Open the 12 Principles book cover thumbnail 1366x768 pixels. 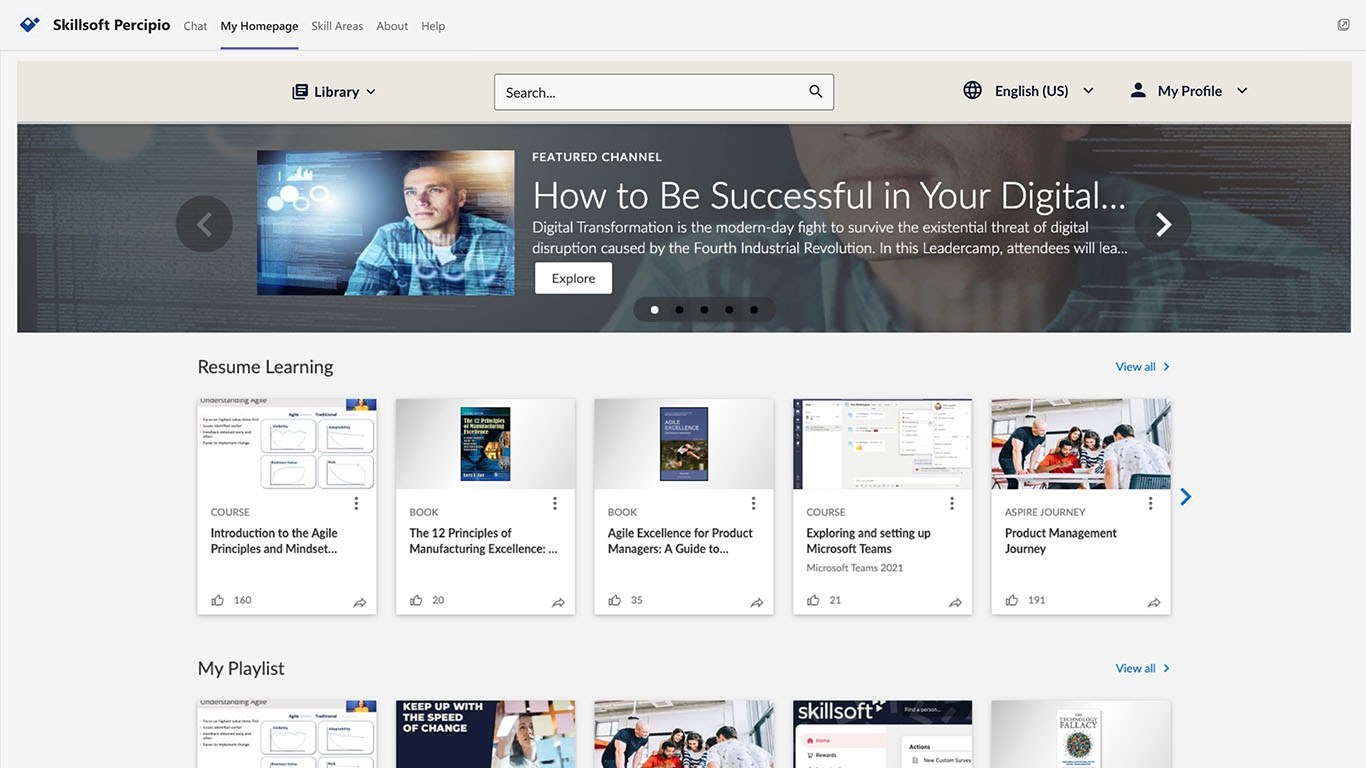[x=485, y=444]
